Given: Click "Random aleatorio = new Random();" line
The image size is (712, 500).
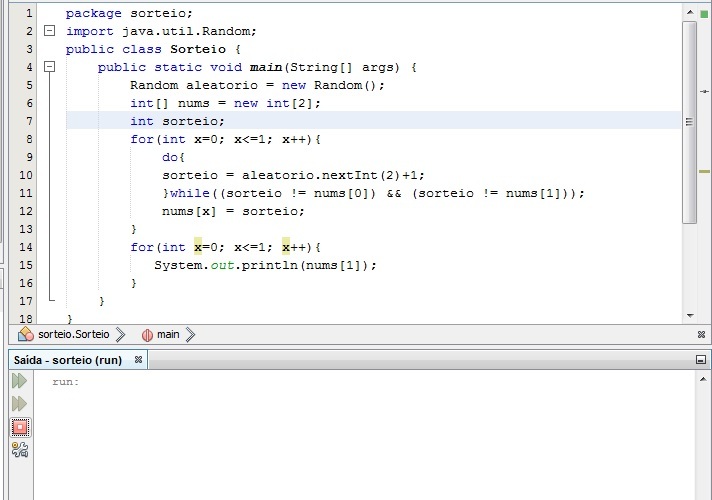Looking at the screenshot, I should pos(257,85).
